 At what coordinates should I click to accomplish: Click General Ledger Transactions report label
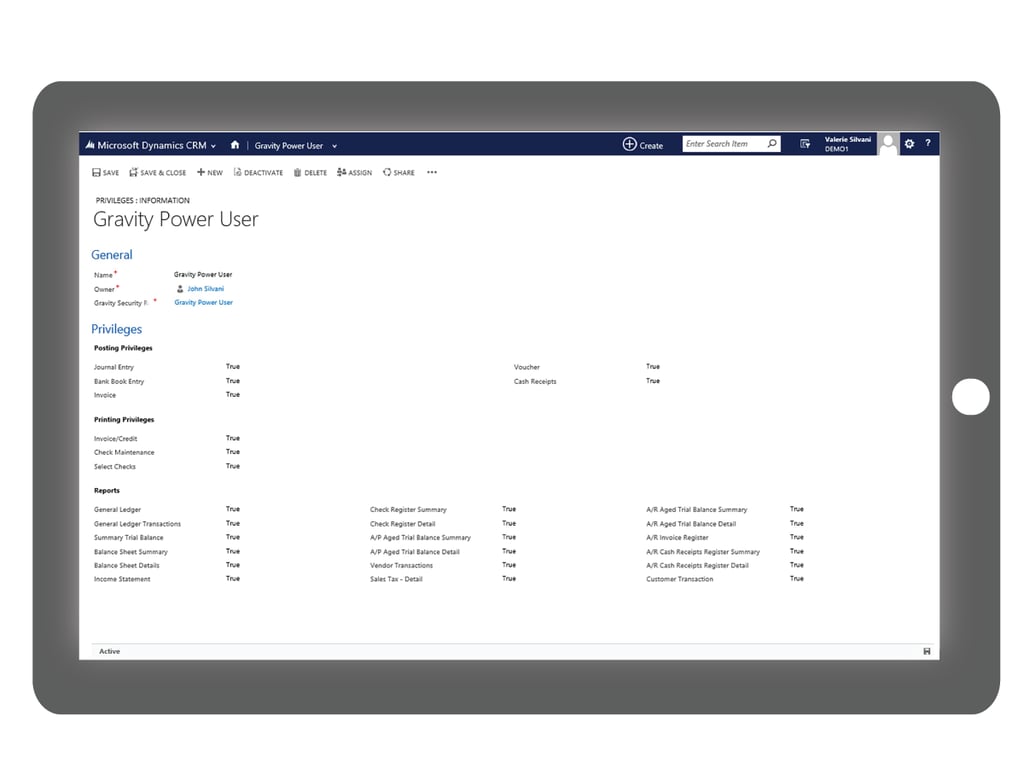click(137, 524)
